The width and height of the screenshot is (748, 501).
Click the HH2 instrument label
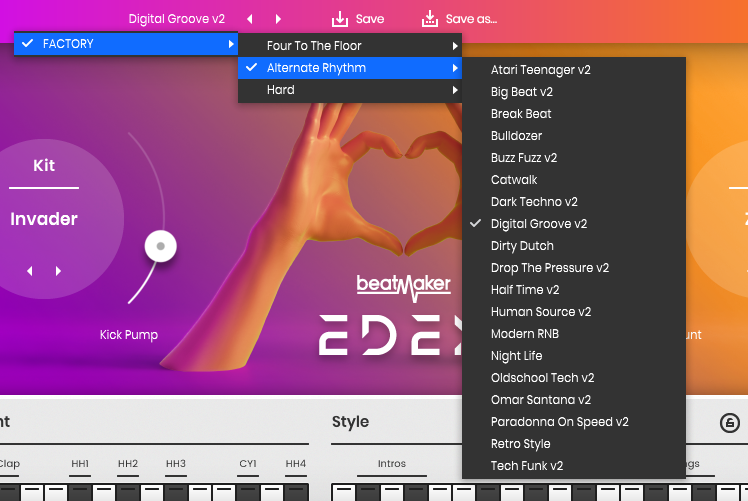click(x=128, y=464)
